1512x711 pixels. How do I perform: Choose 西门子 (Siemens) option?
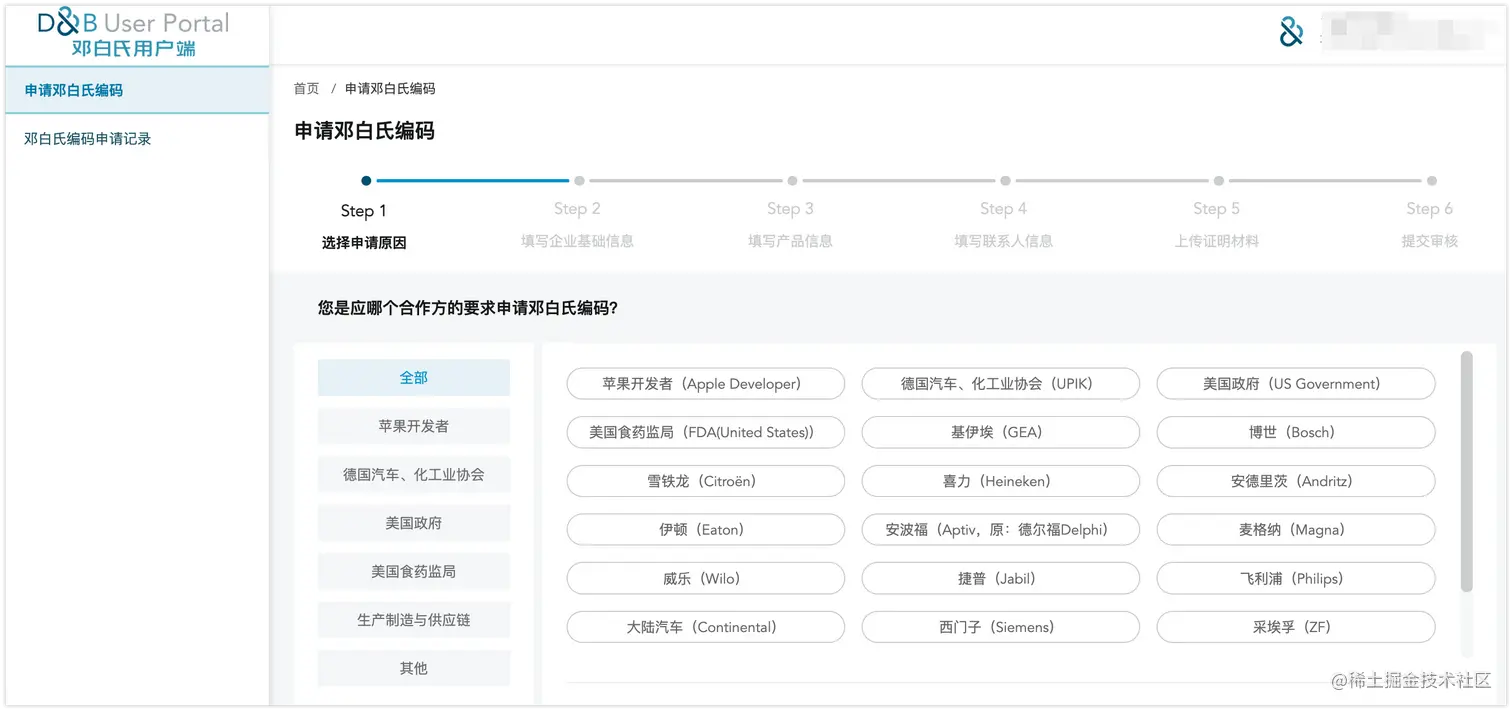coord(1001,627)
